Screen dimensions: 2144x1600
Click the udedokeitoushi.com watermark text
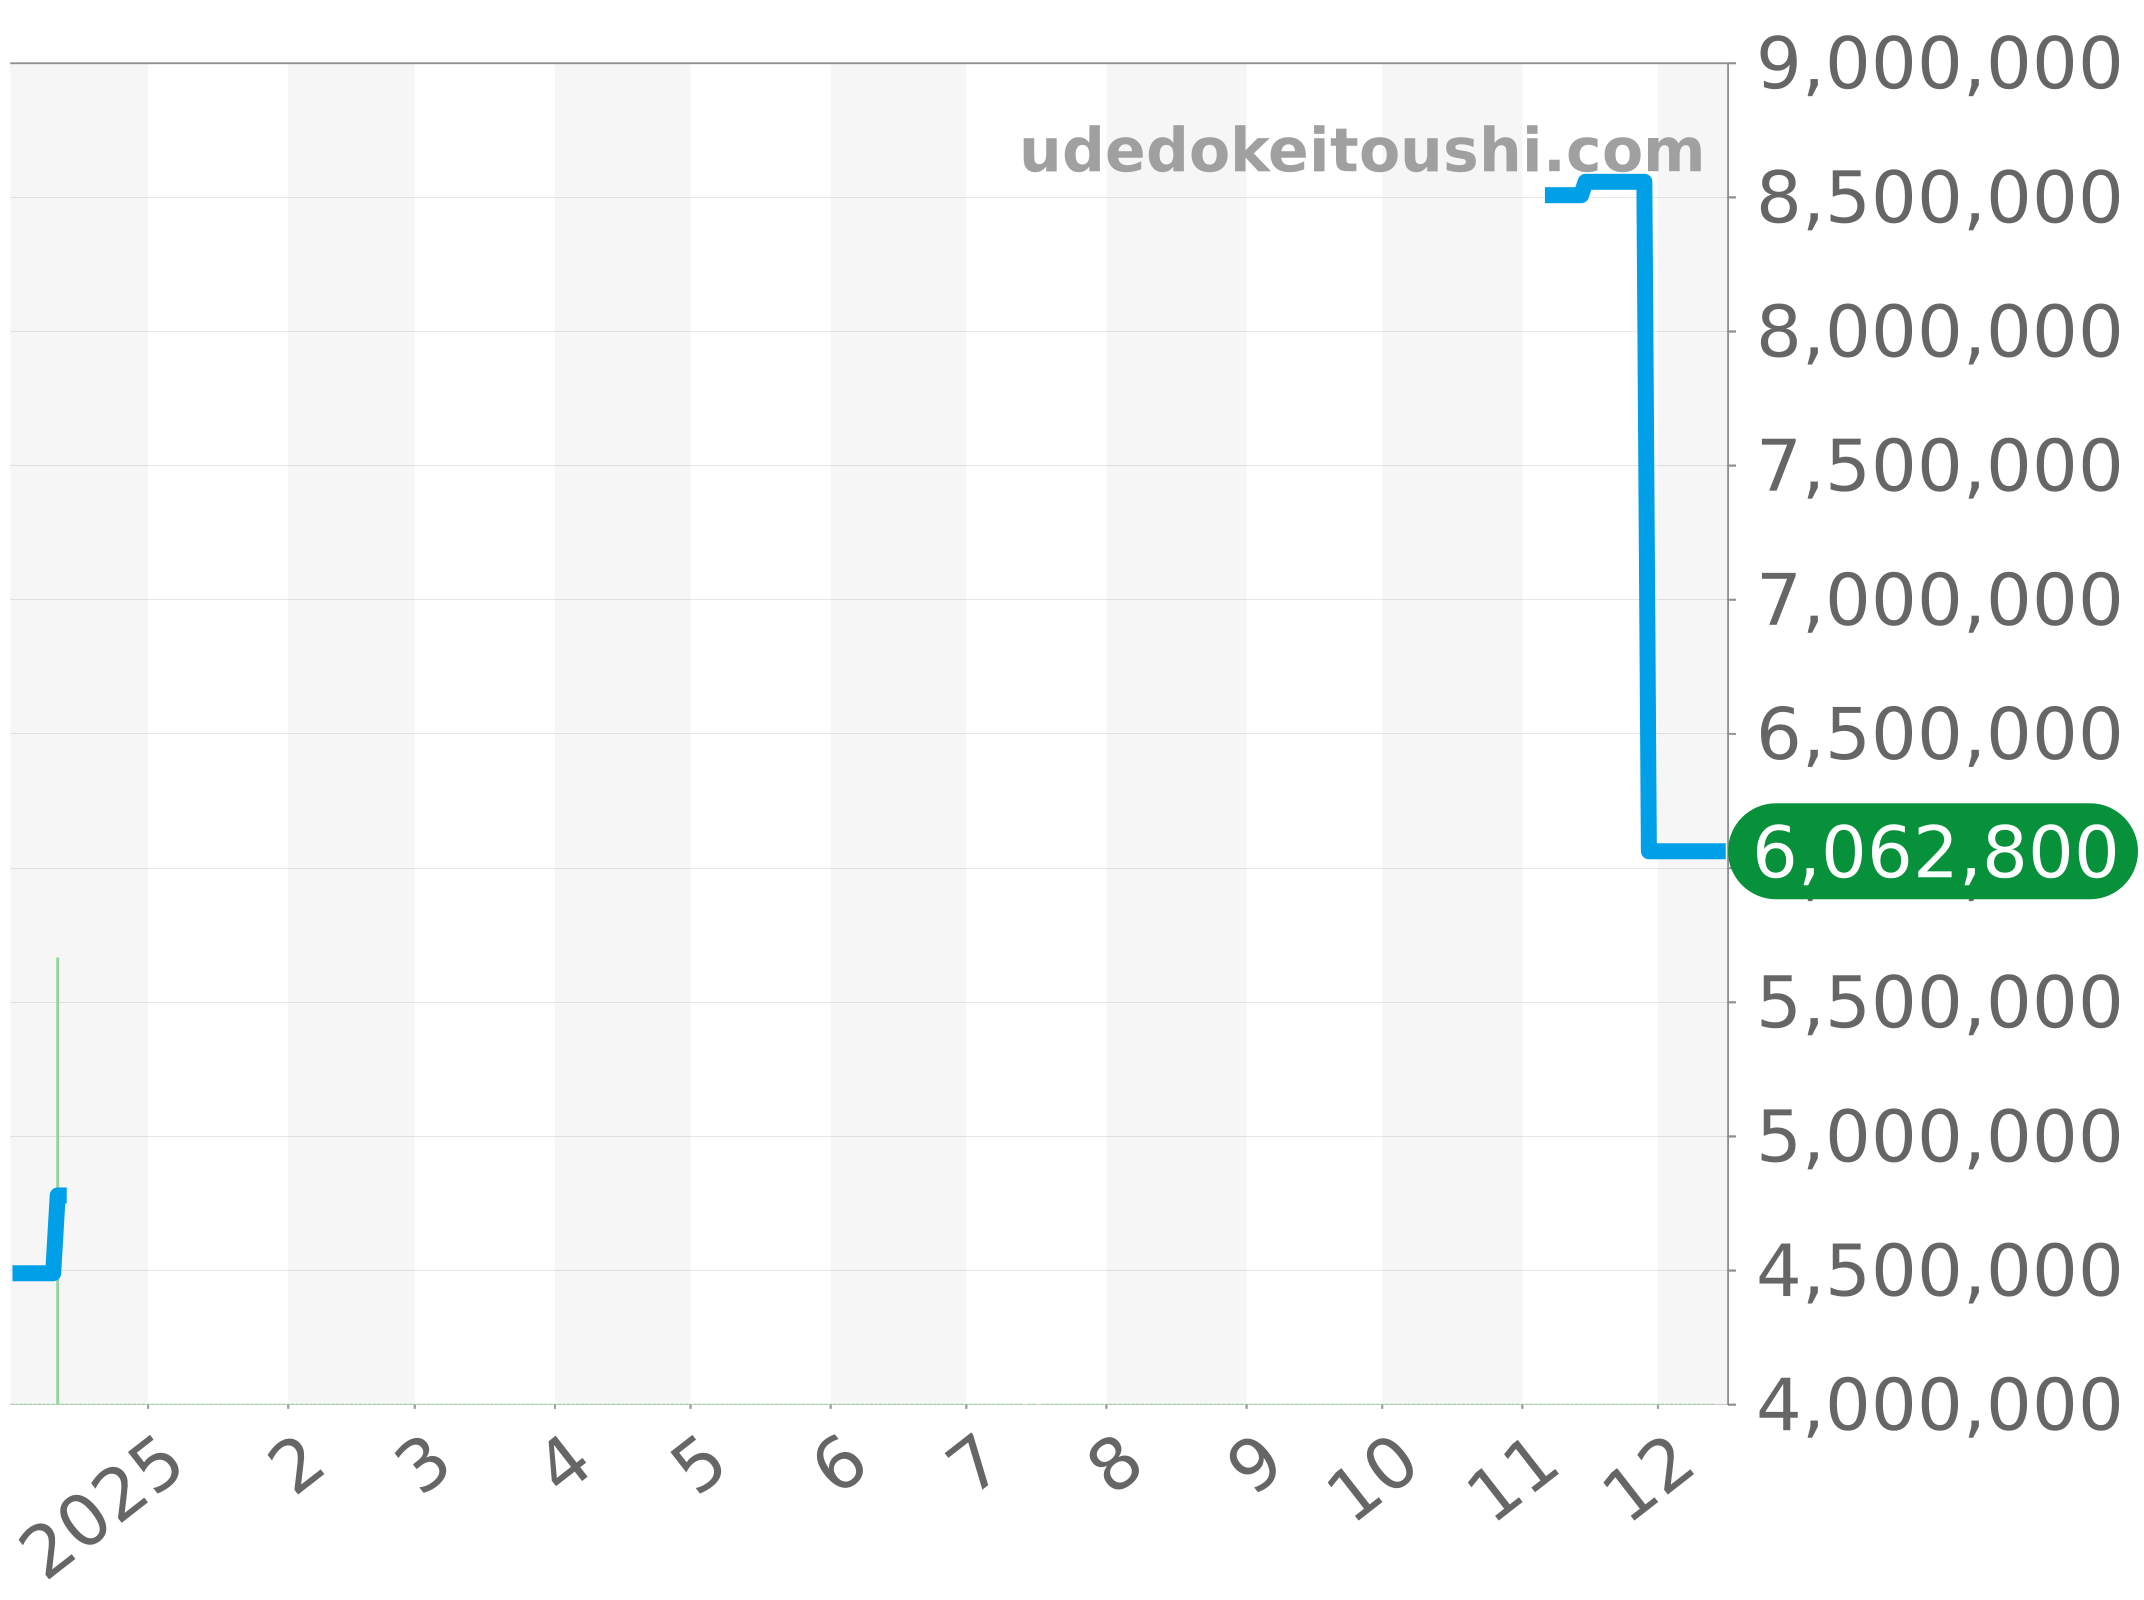tap(1361, 152)
